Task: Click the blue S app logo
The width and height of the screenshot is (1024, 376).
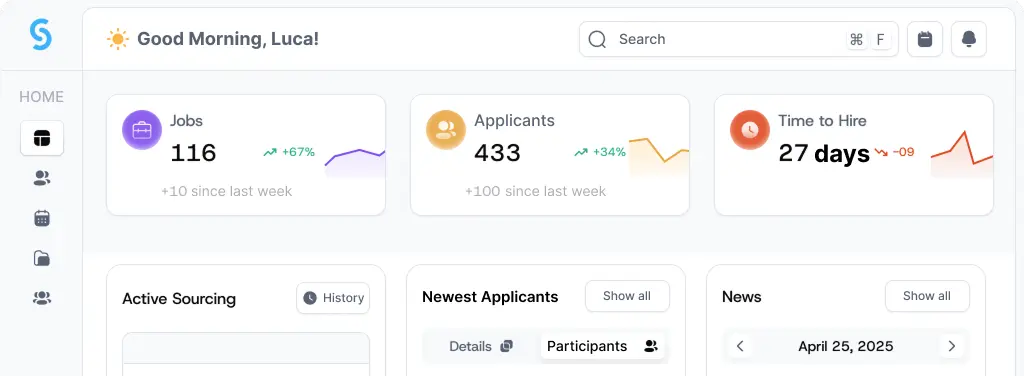Action: click(x=40, y=34)
